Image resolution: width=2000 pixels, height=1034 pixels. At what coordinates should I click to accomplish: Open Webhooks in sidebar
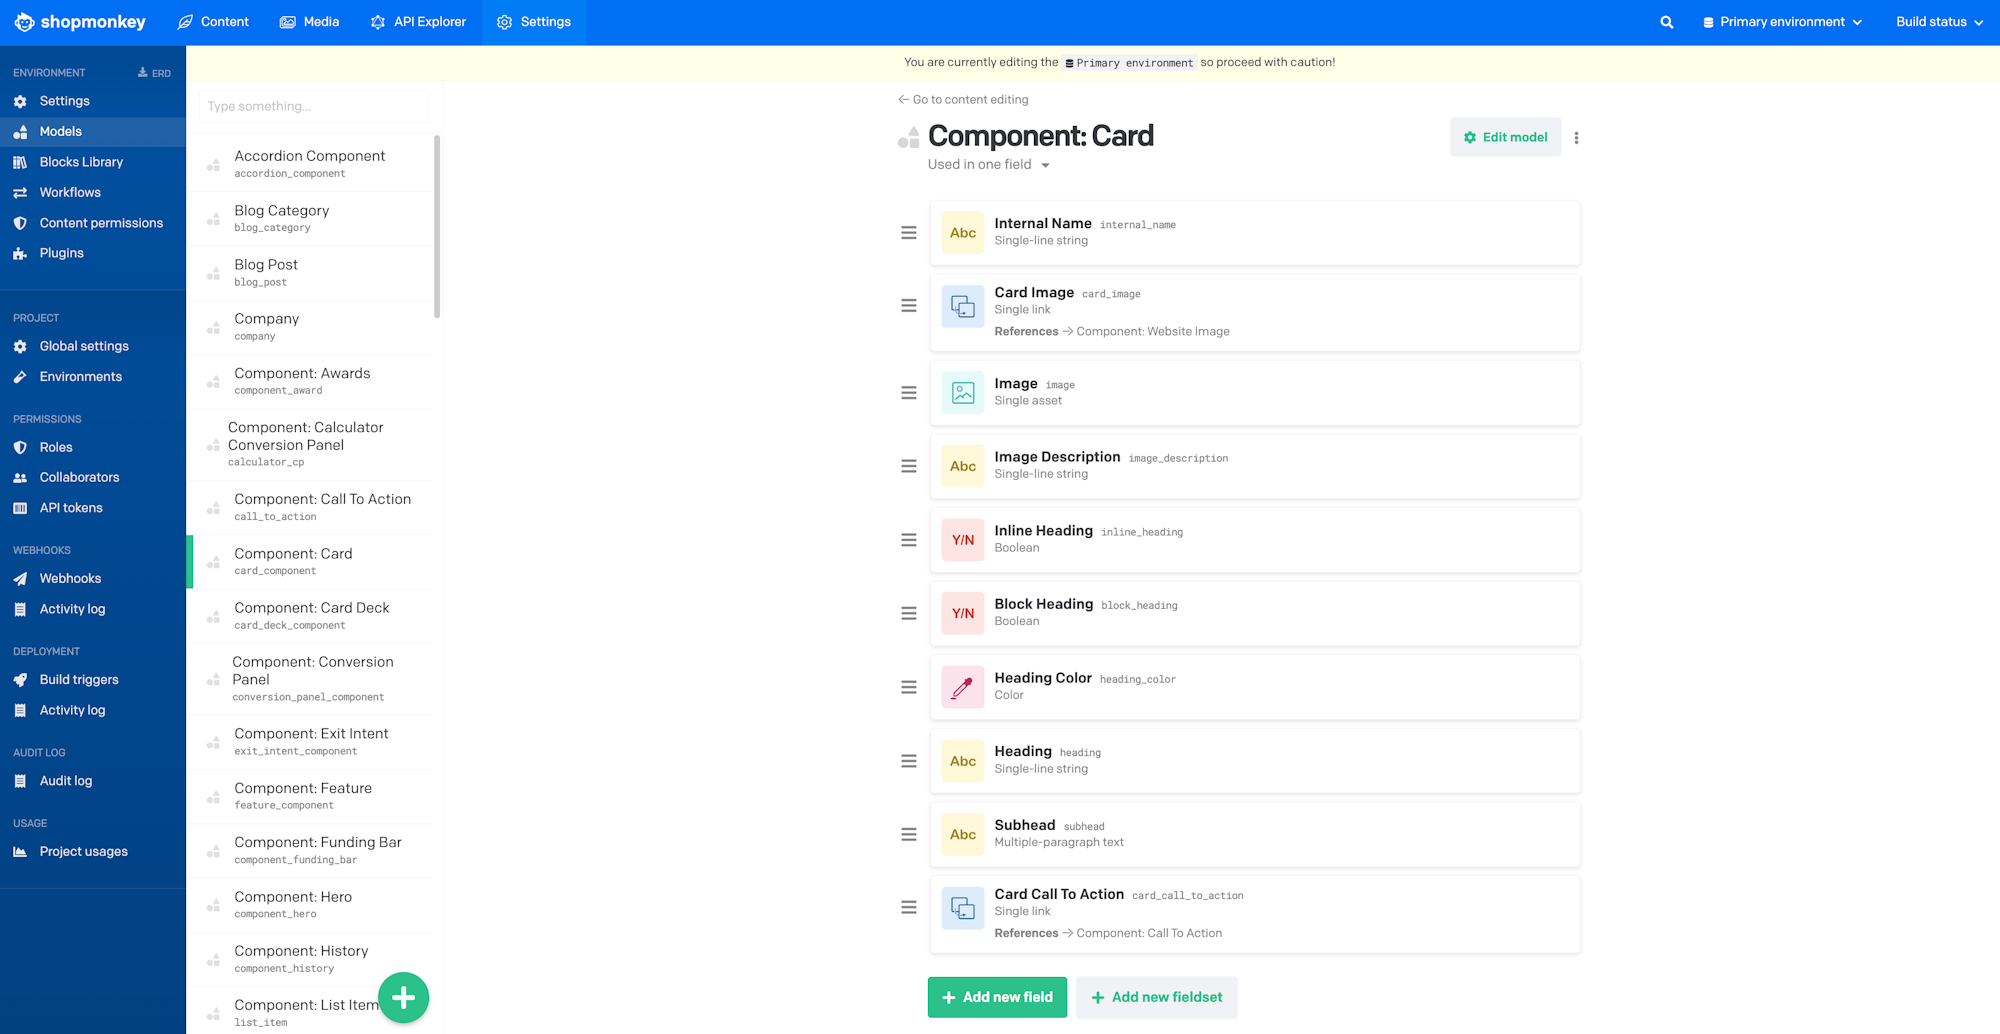[x=93, y=578]
